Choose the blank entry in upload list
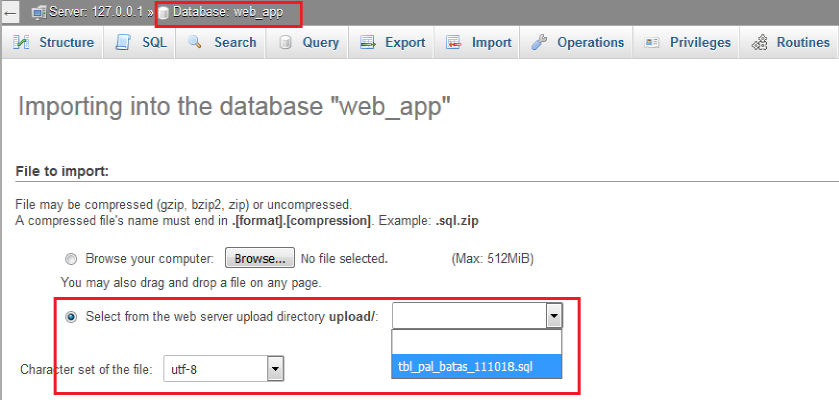The image size is (839, 400). [476, 342]
